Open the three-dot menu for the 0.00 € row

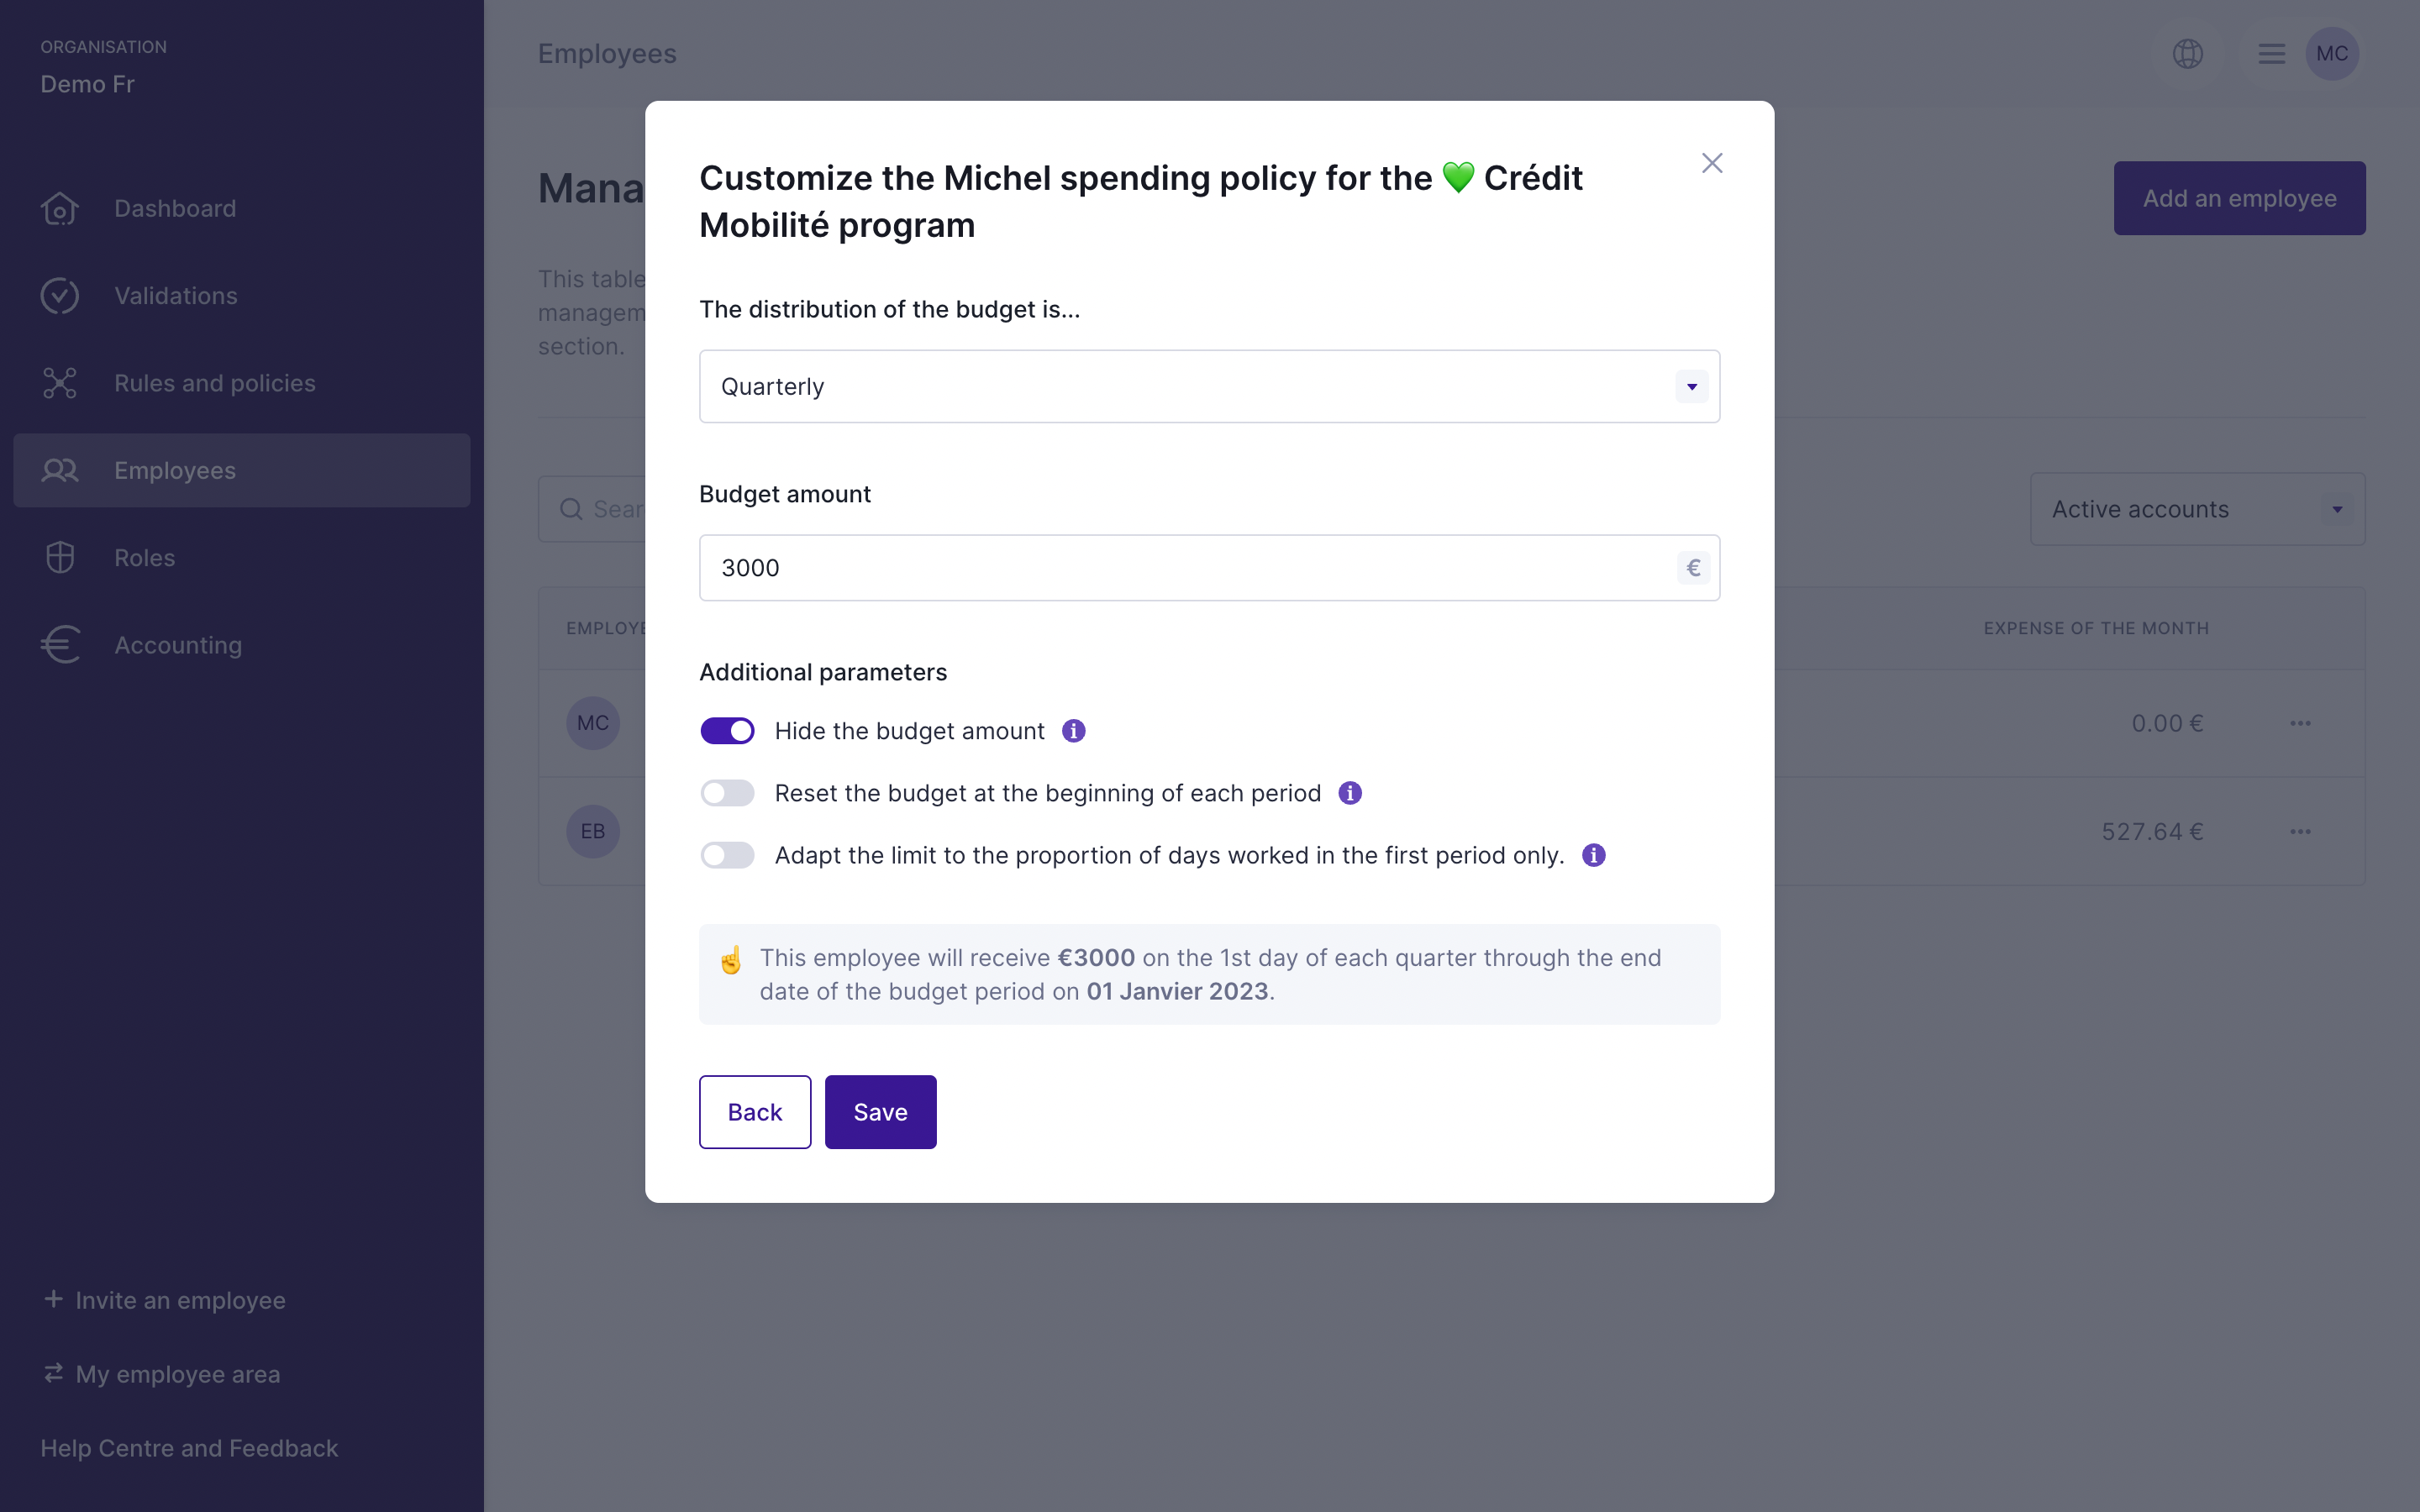pyautogui.click(x=2300, y=723)
